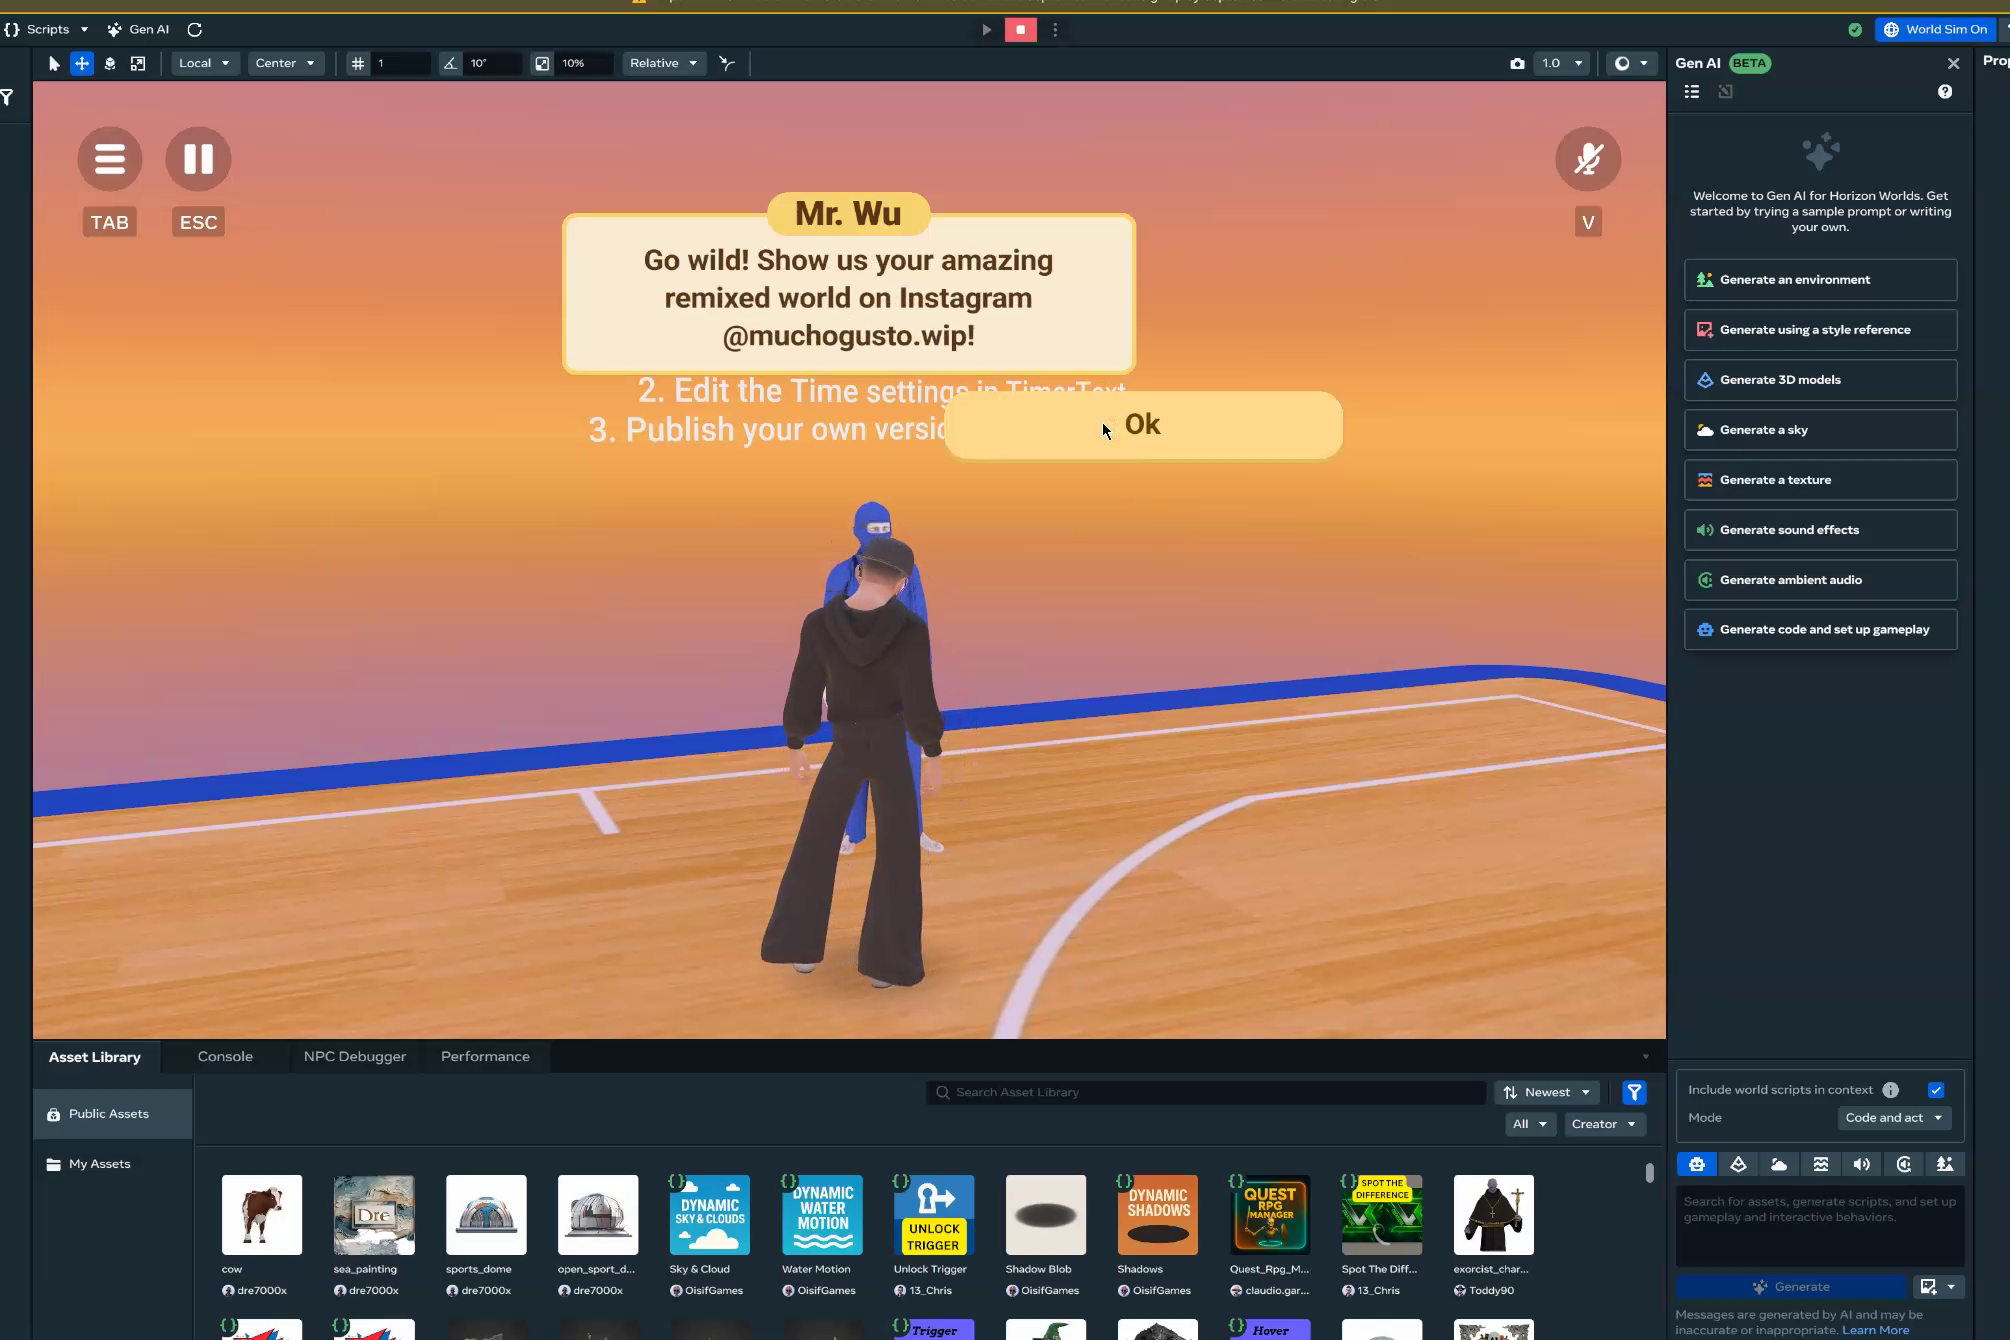Select the 3D model generation mode icon

pos(1738,1164)
